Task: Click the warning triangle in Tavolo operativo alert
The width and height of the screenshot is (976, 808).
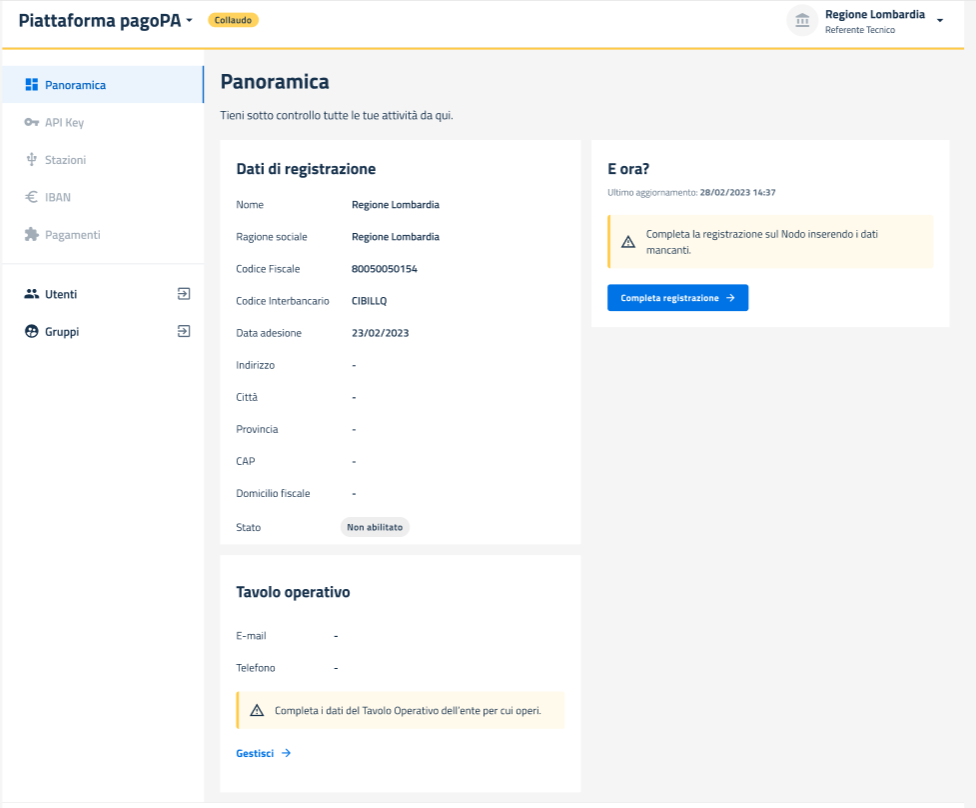Action: pos(257,710)
